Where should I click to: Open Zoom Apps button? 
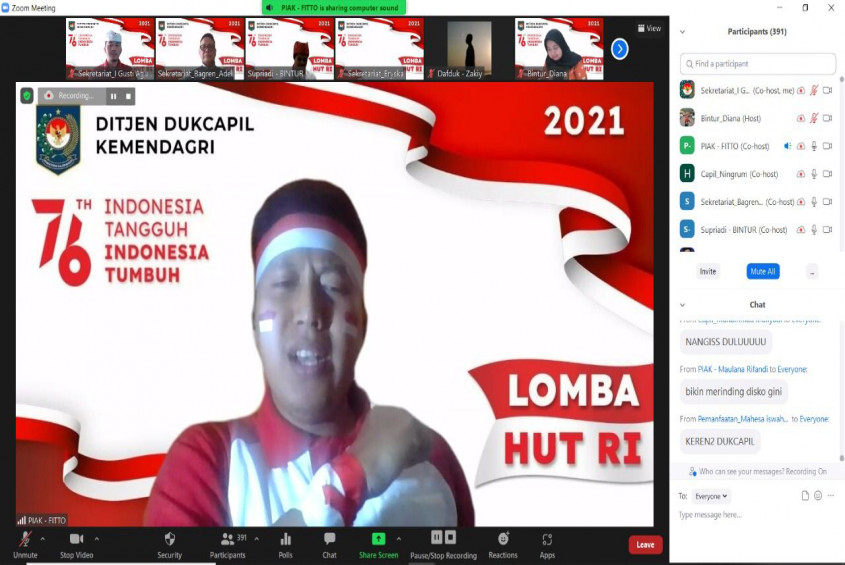547,545
